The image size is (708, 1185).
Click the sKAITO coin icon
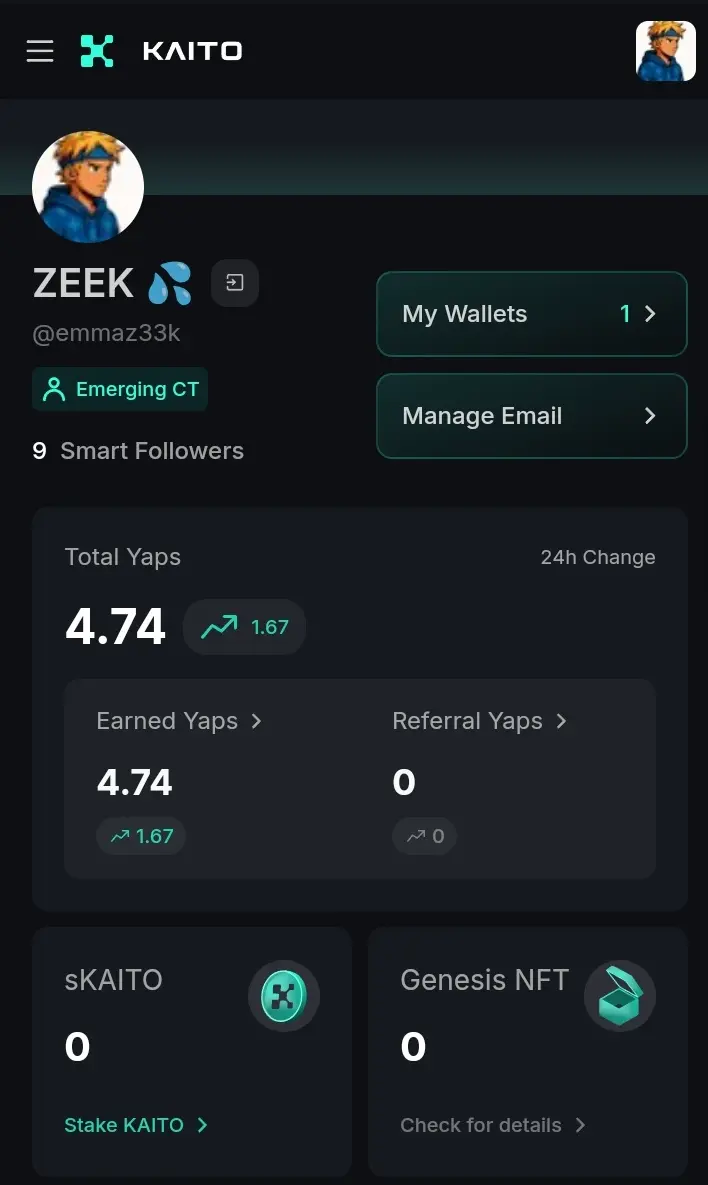tap(284, 996)
